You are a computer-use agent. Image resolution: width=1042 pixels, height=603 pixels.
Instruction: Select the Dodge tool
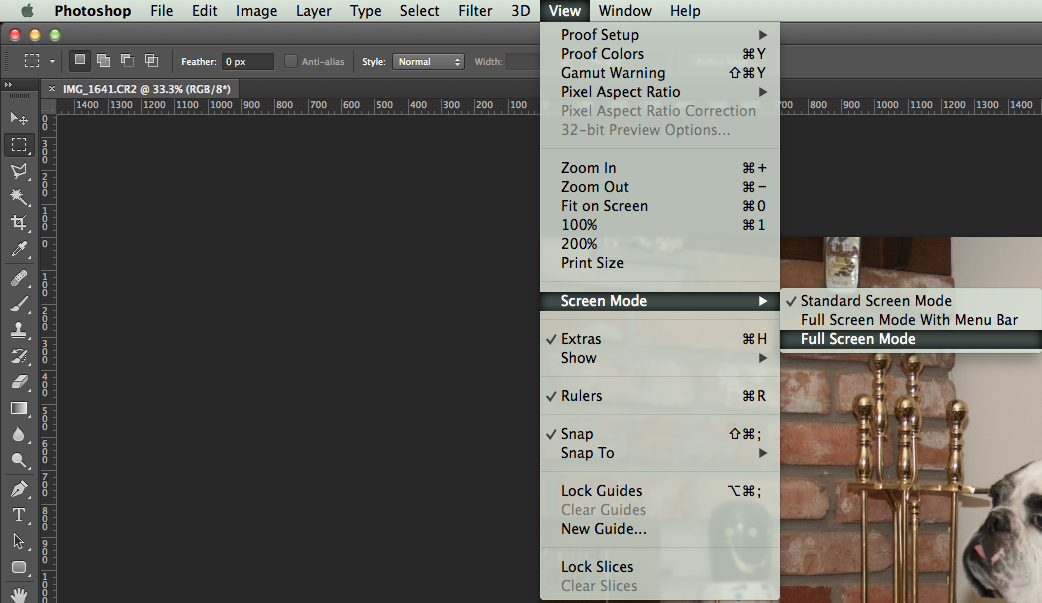[19, 460]
